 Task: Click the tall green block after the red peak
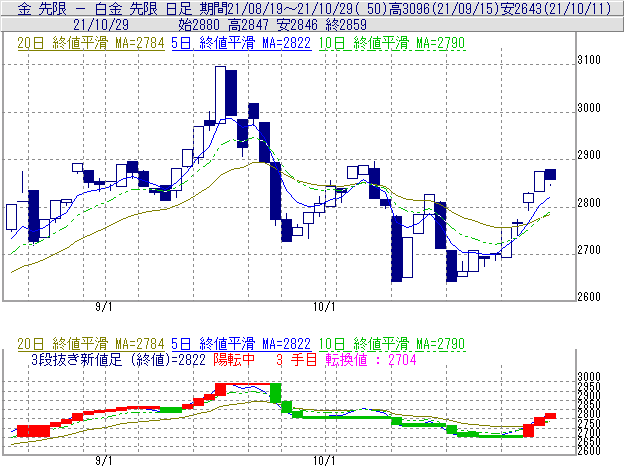click(275, 393)
